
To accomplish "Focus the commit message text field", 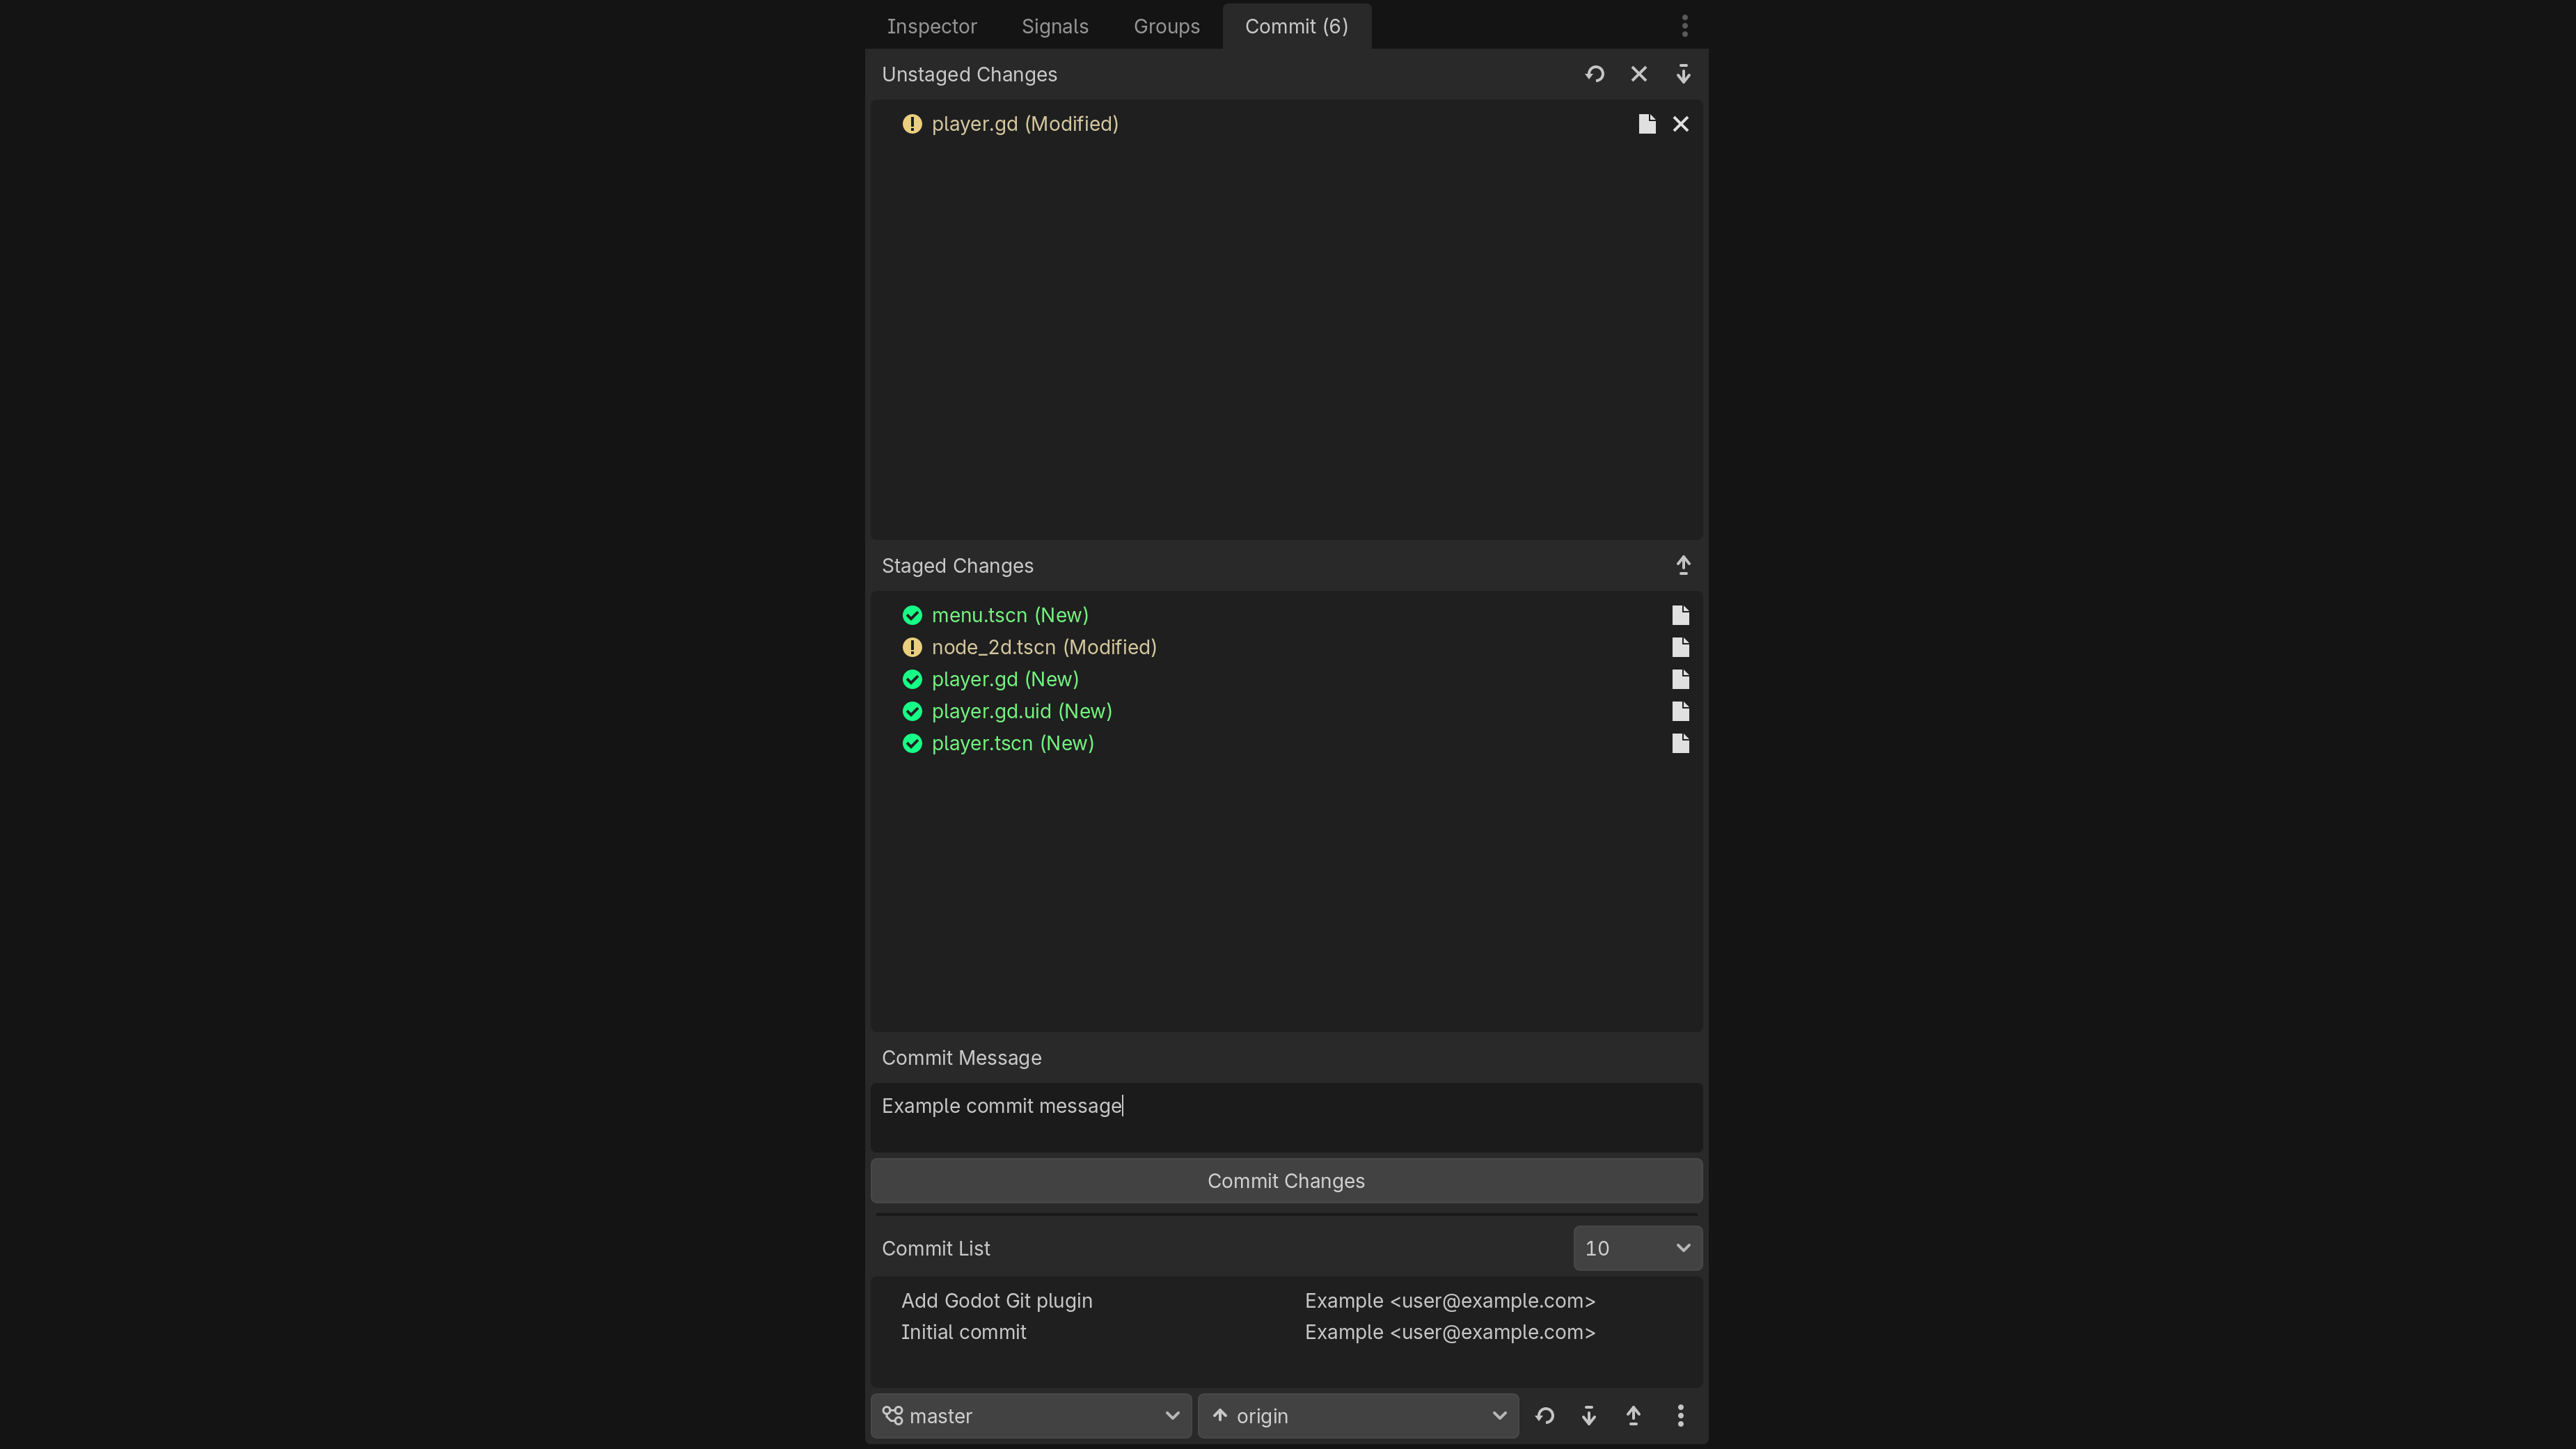I will click(x=1286, y=1117).
